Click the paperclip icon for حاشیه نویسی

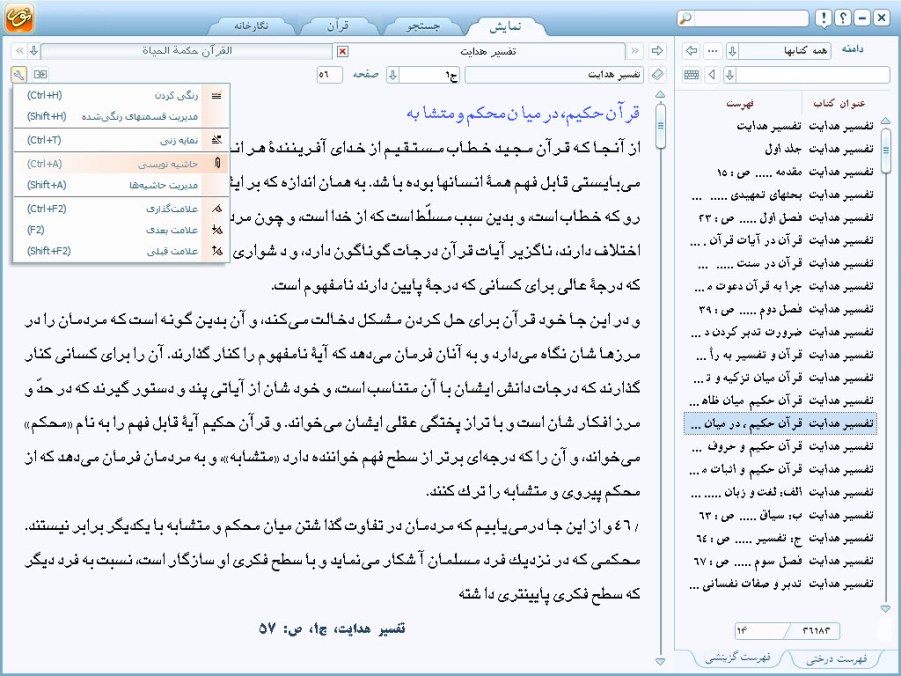tap(217, 164)
